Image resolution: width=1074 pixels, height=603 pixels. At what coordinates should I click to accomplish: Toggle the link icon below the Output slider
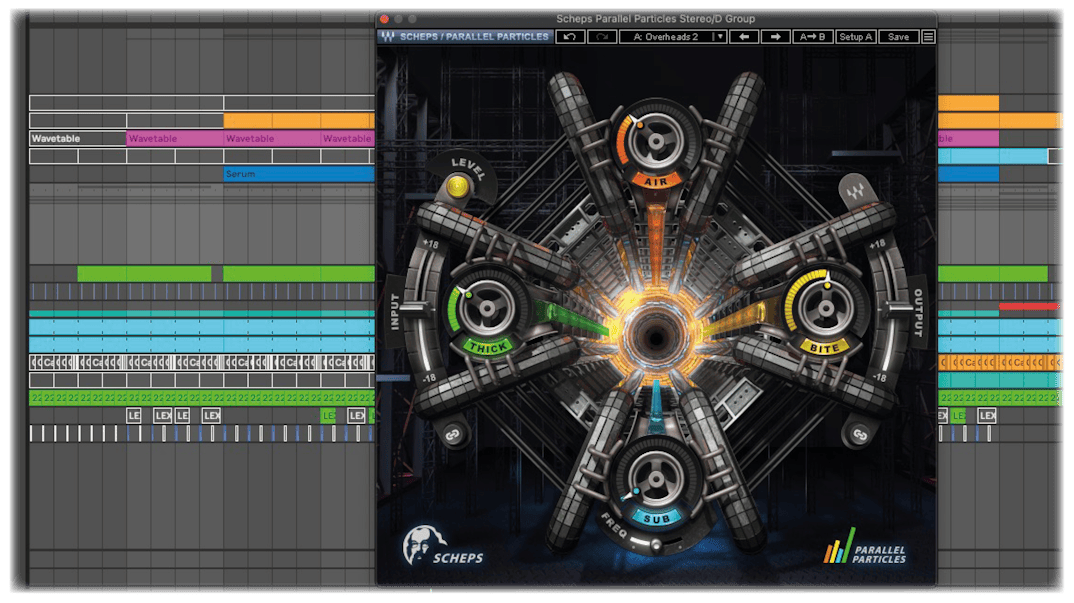(x=860, y=434)
